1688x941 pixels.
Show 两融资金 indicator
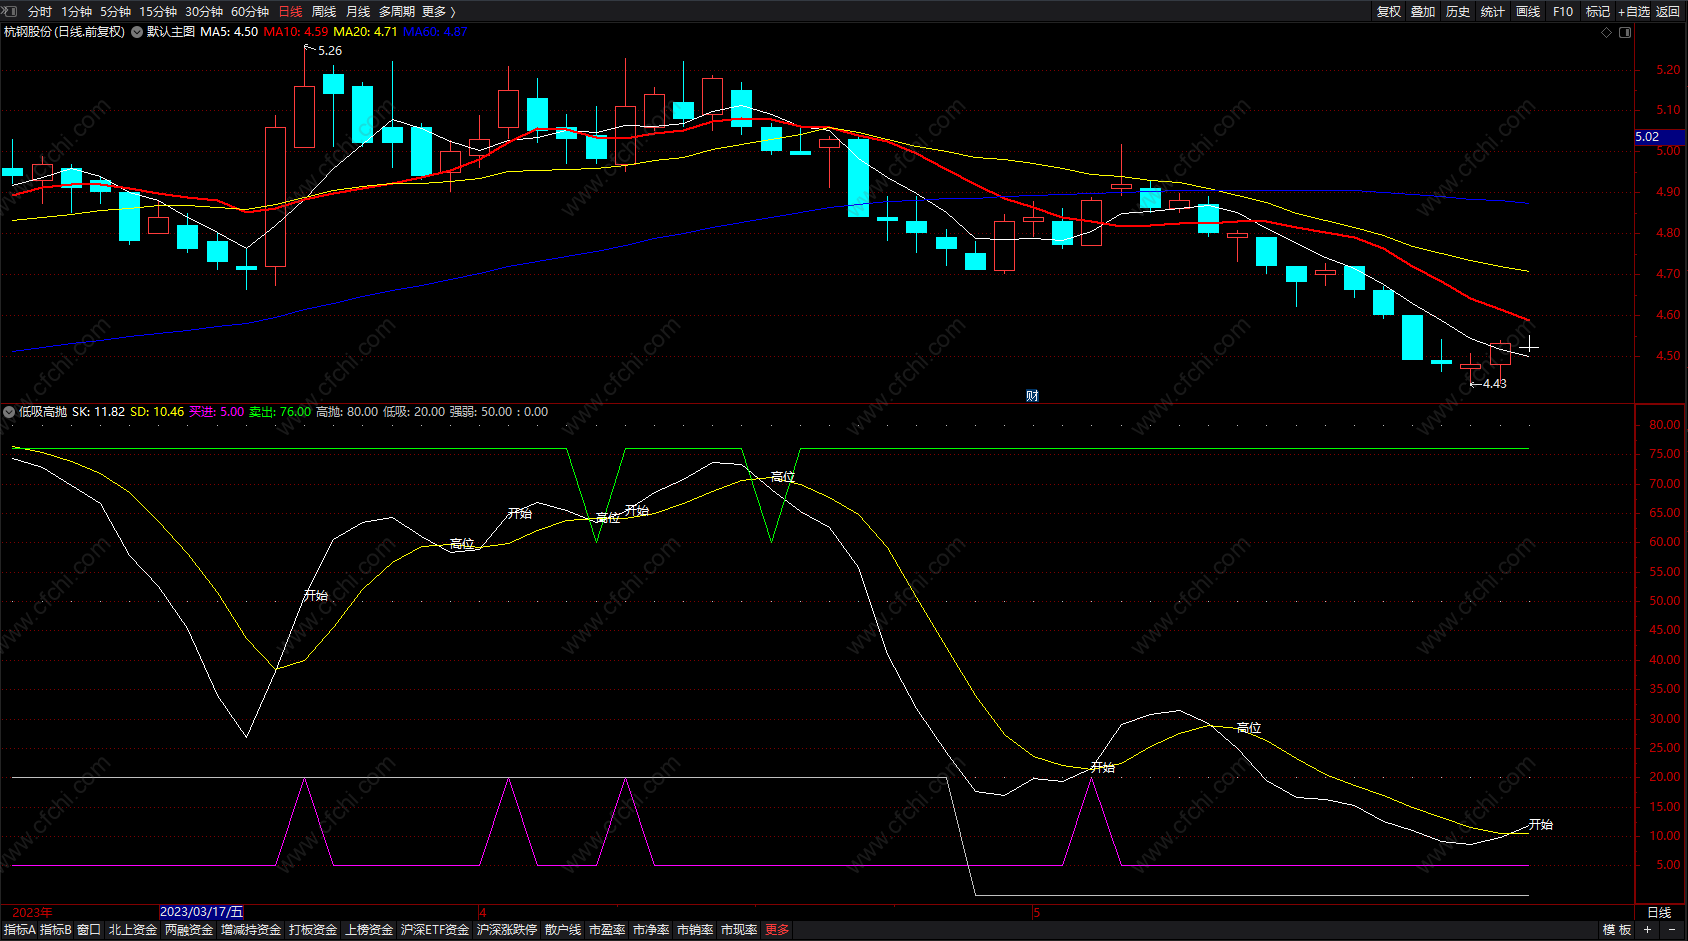[x=189, y=930]
